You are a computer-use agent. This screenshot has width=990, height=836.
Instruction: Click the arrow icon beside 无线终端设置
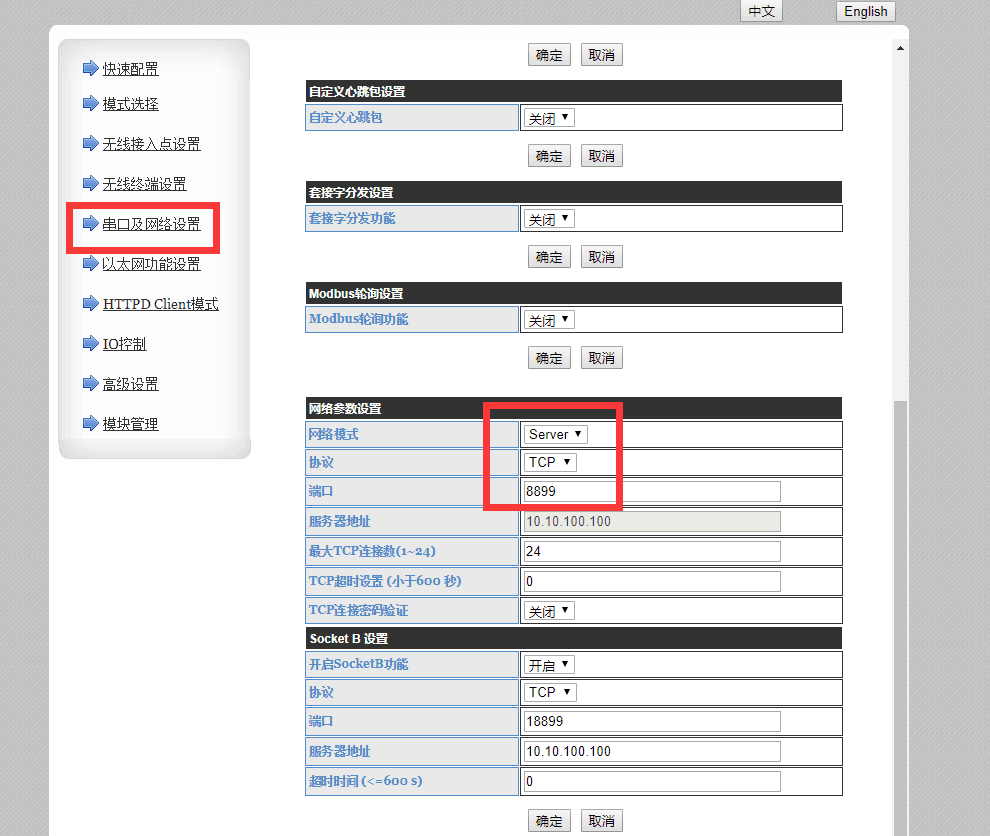91,184
